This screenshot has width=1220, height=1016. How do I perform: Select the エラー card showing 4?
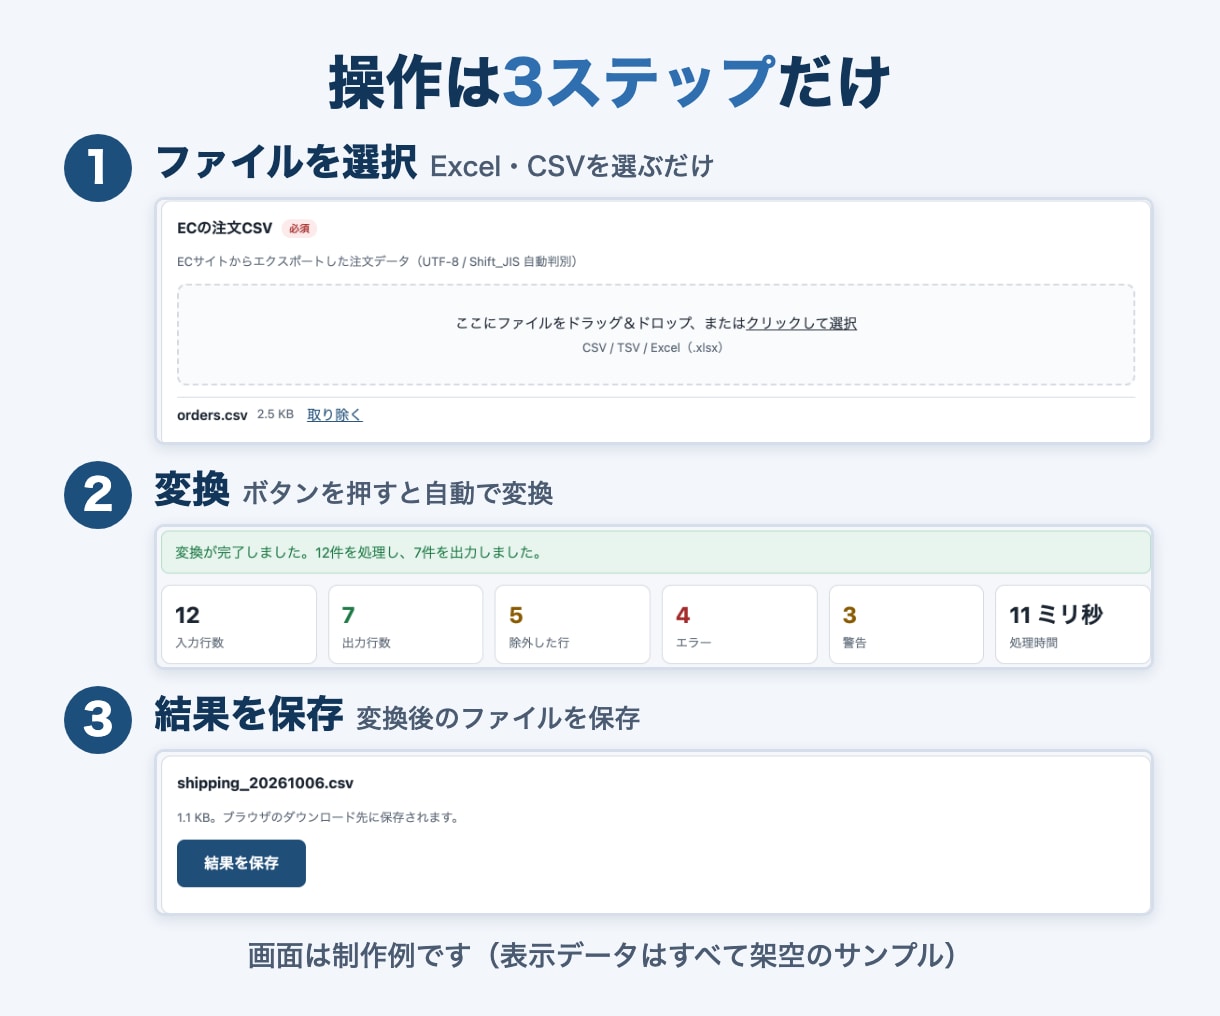739,625
